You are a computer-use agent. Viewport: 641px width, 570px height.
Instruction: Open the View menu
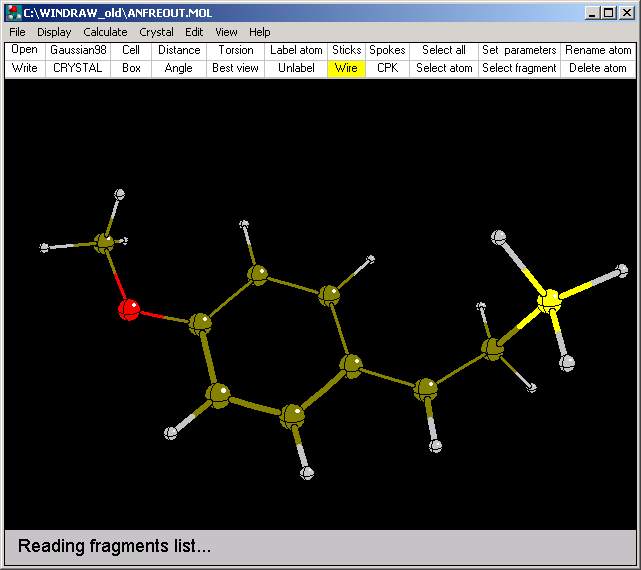226,32
